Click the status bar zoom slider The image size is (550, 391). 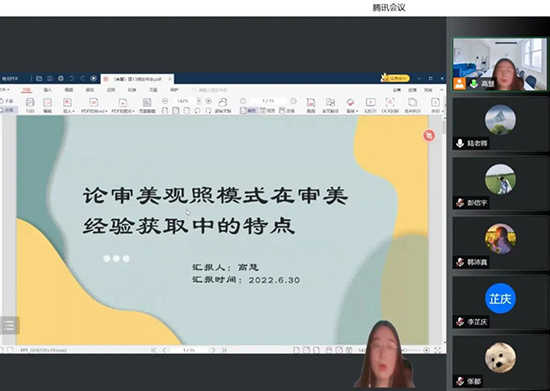[x=413, y=350]
